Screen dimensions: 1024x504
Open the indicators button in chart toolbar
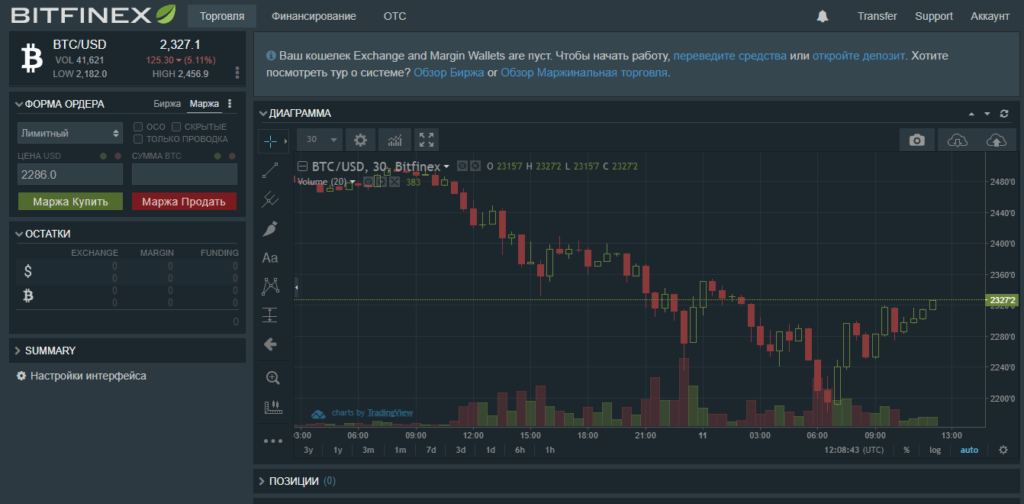395,140
